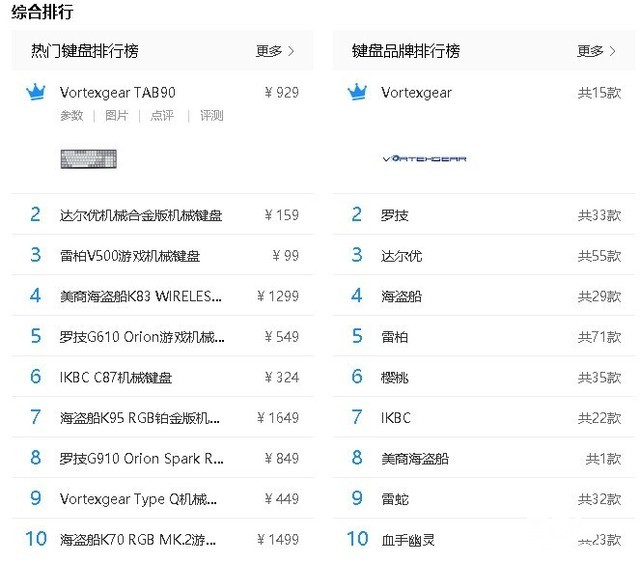The width and height of the screenshot is (640, 563).
Task: Click price ¥ 1299
Action: click(x=278, y=296)
